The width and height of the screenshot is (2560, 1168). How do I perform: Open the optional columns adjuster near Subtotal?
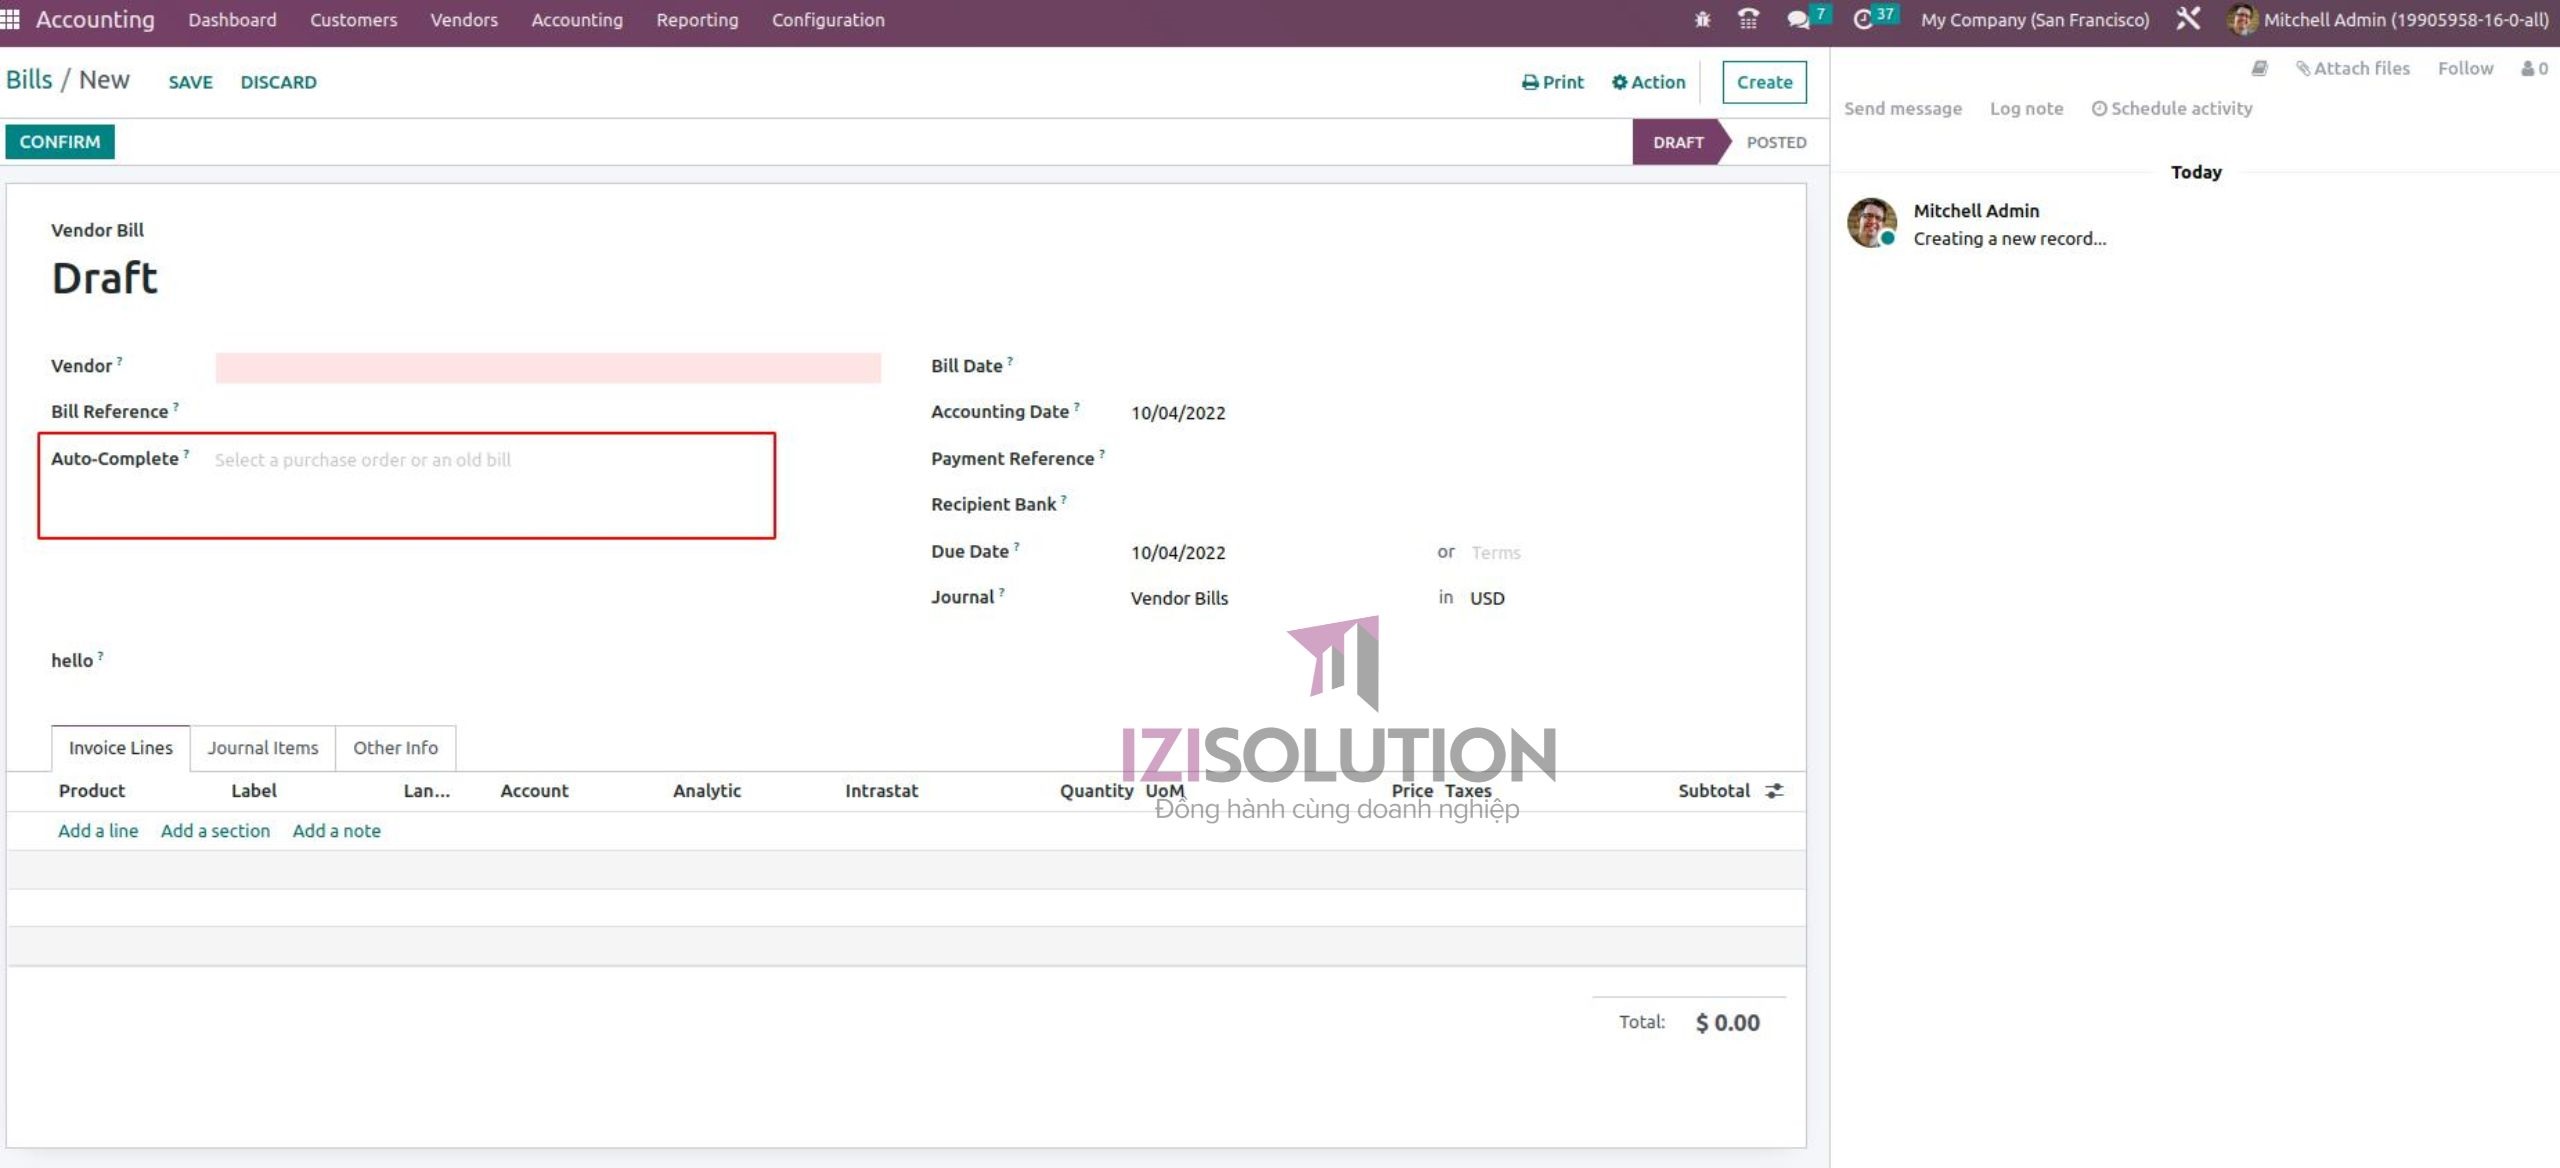click(1774, 790)
